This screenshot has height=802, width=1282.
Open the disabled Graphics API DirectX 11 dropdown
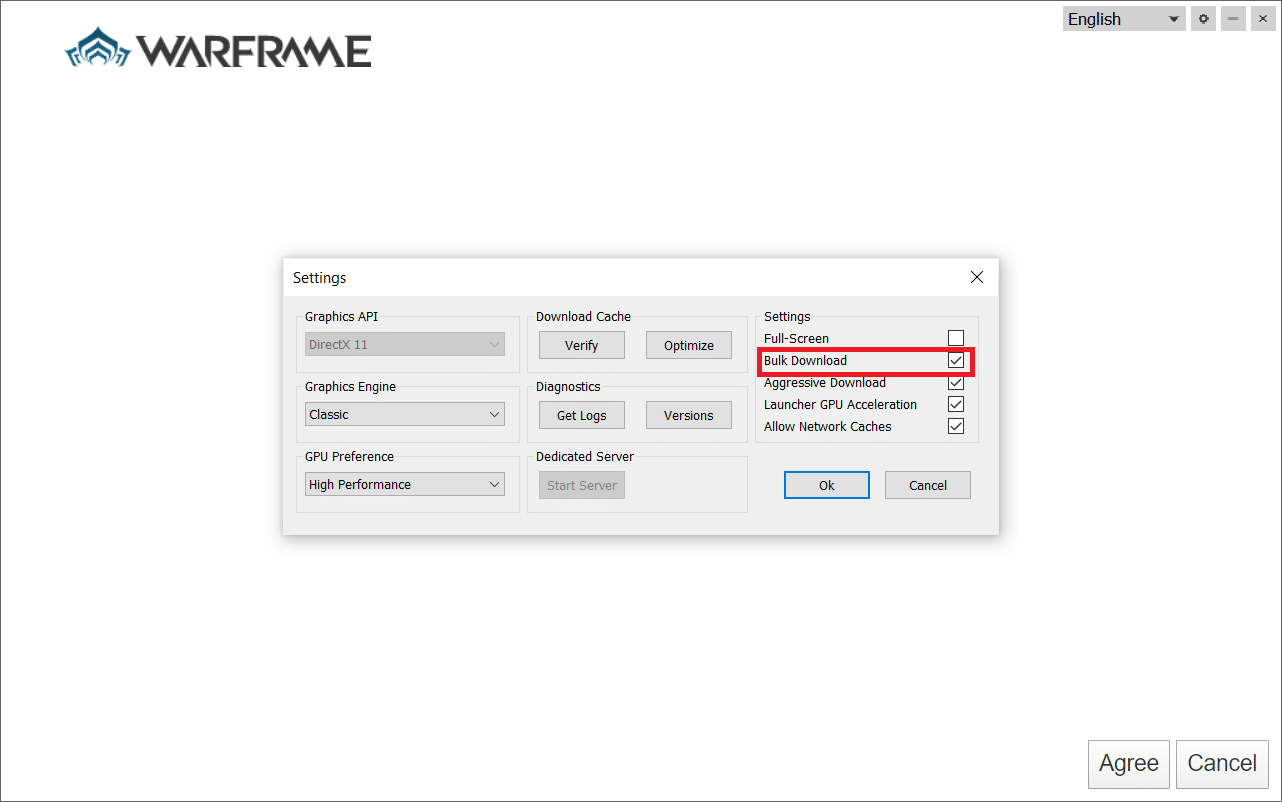click(x=405, y=345)
